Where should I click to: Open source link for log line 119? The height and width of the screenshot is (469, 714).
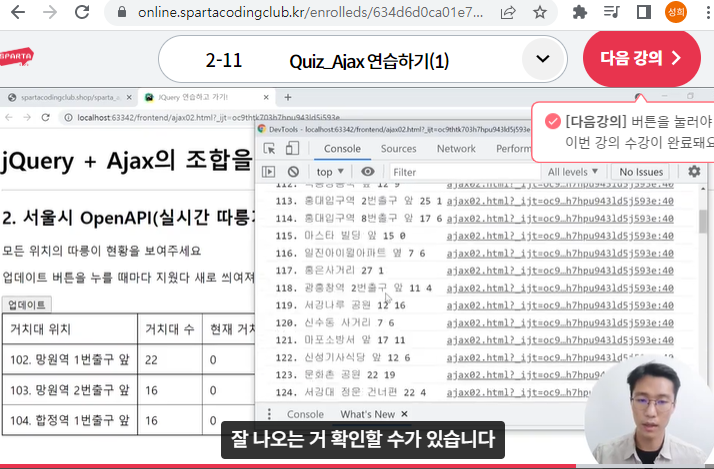[560, 305]
